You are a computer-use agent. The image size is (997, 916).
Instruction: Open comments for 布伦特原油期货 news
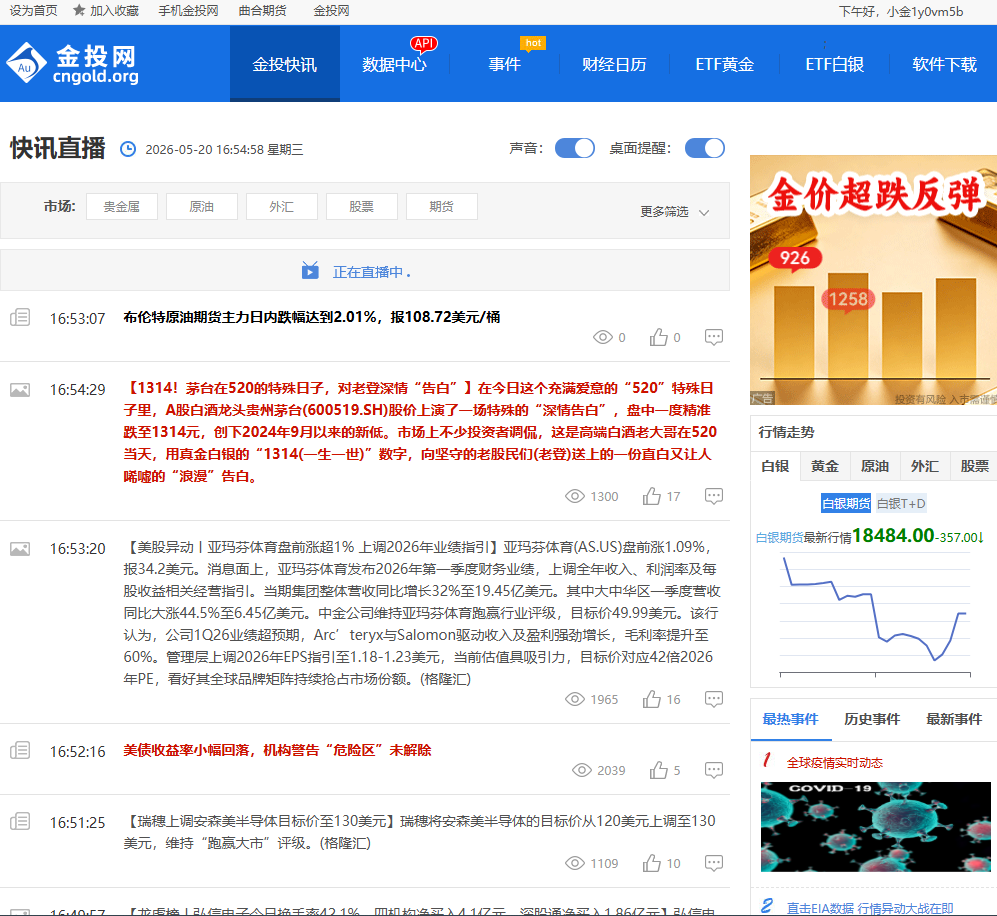tap(713, 337)
